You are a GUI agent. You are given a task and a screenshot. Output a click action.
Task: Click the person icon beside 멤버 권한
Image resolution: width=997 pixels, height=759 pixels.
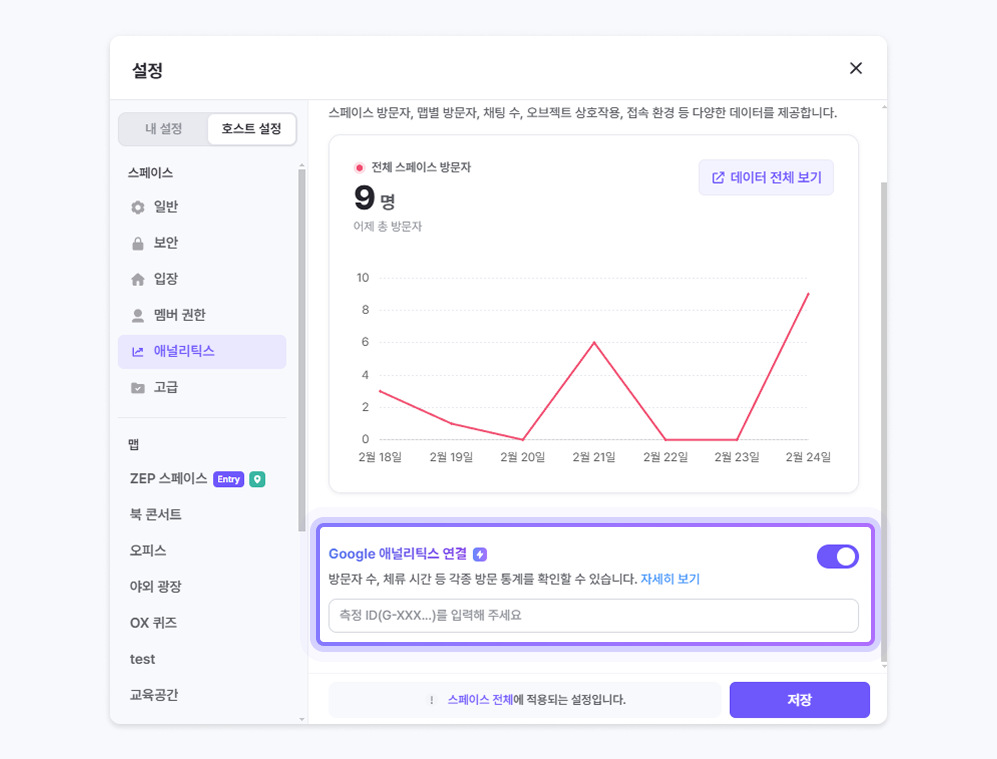tap(138, 315)
